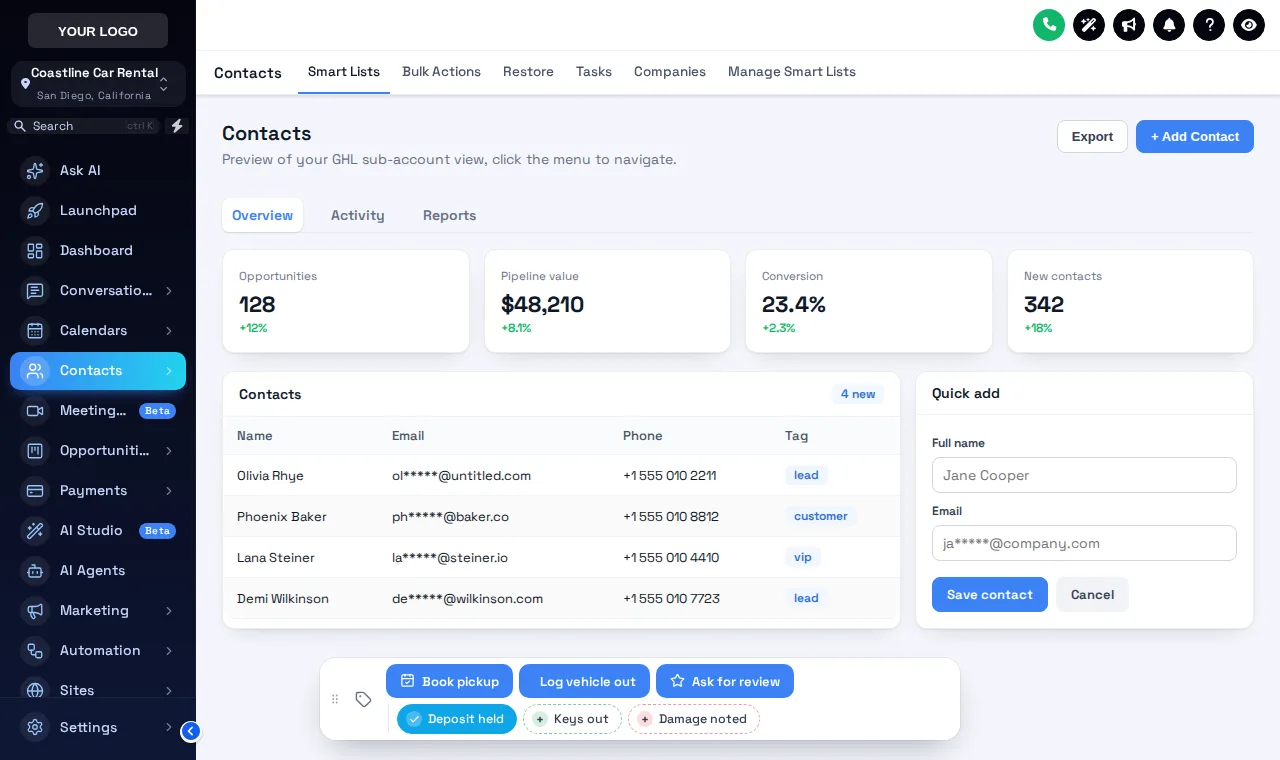Click the green phone dialer icon
1280x760 pixels.
tap(1049, 25)
